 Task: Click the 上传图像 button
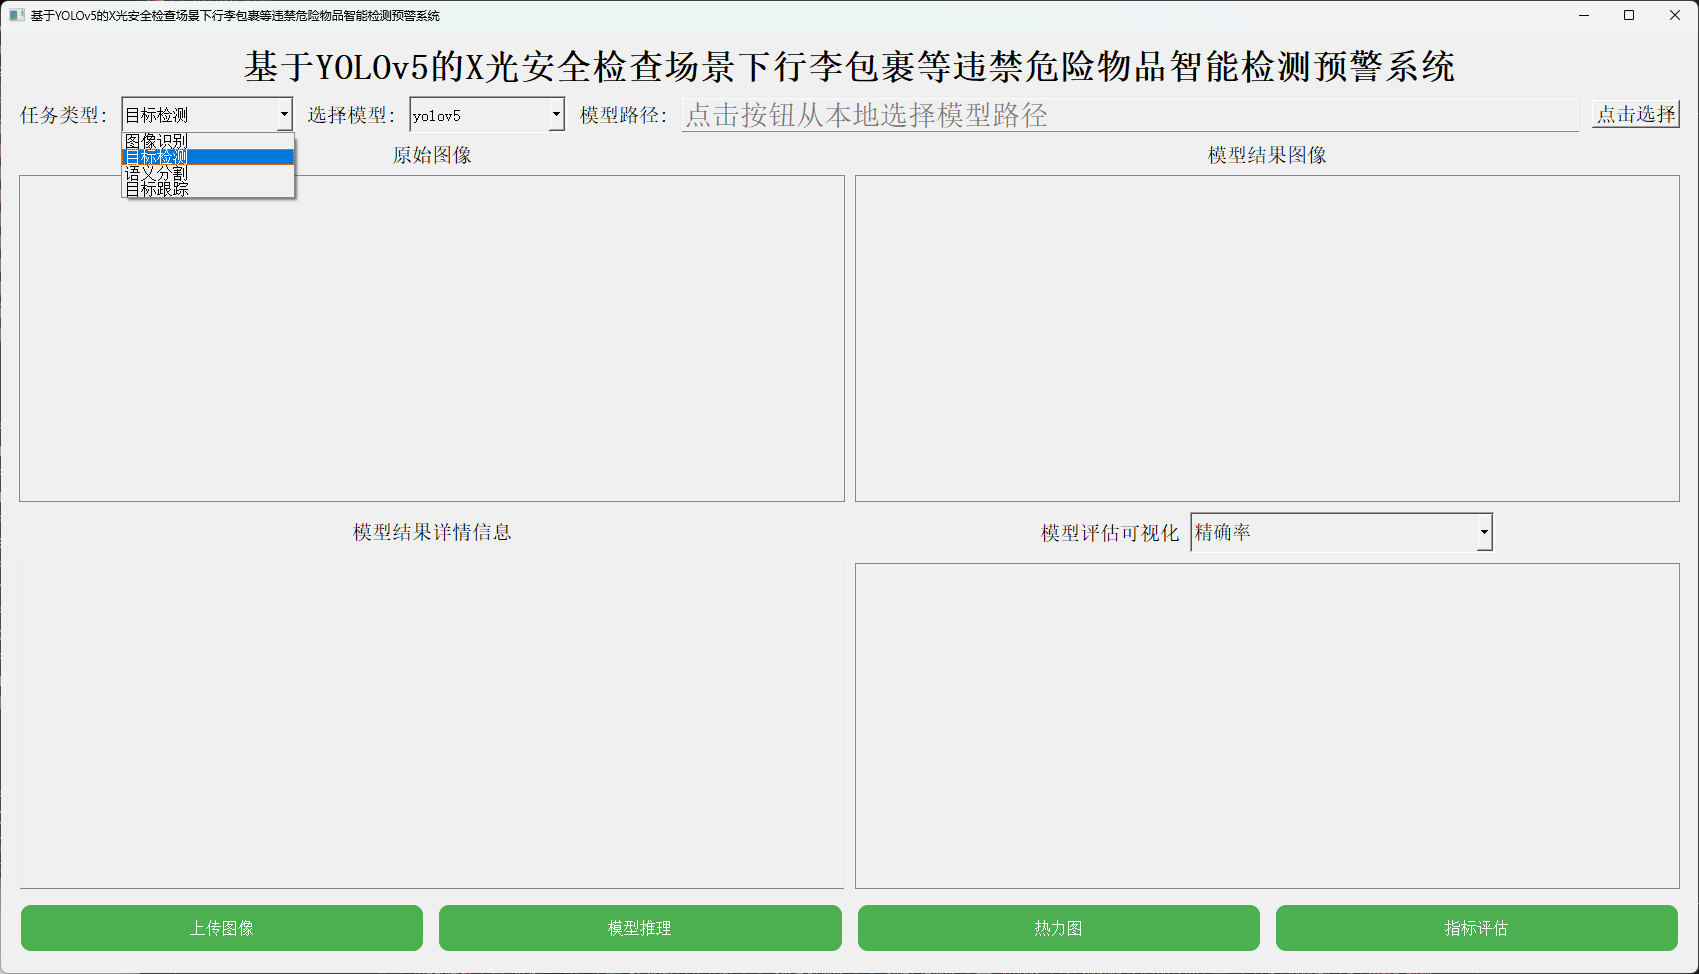tap(222, 928)
